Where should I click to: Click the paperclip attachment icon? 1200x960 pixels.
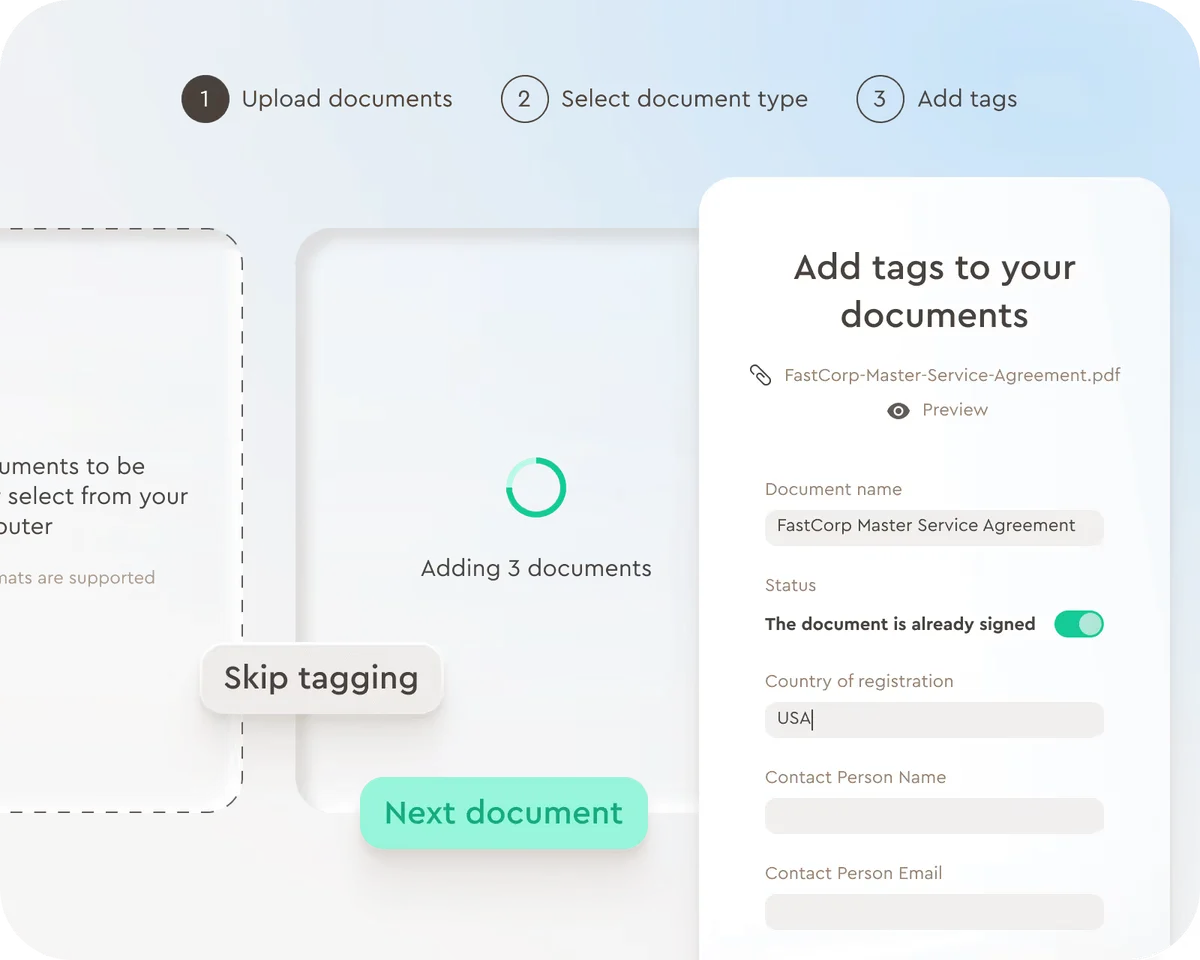[x=761, y=374]
